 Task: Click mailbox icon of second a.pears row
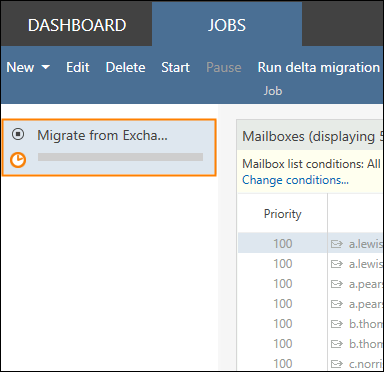(x=337, y=304)
